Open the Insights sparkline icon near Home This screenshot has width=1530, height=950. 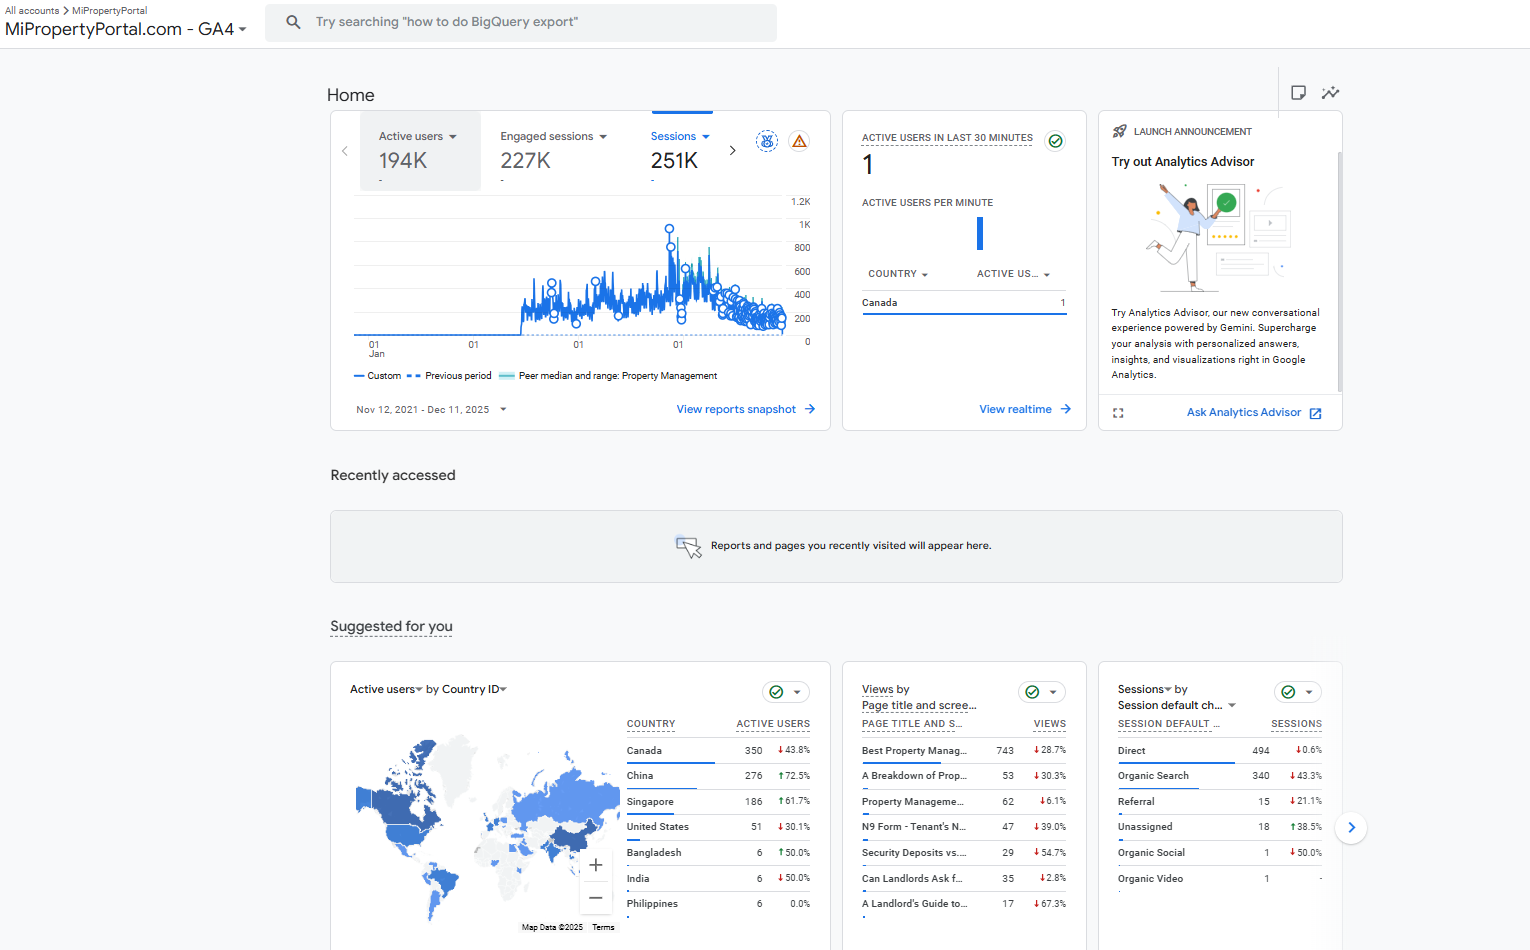click(x=1331, y=92)
